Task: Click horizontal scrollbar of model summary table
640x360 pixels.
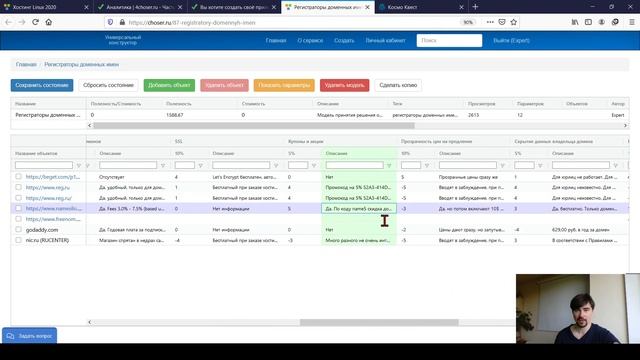Action: (254, 126)
